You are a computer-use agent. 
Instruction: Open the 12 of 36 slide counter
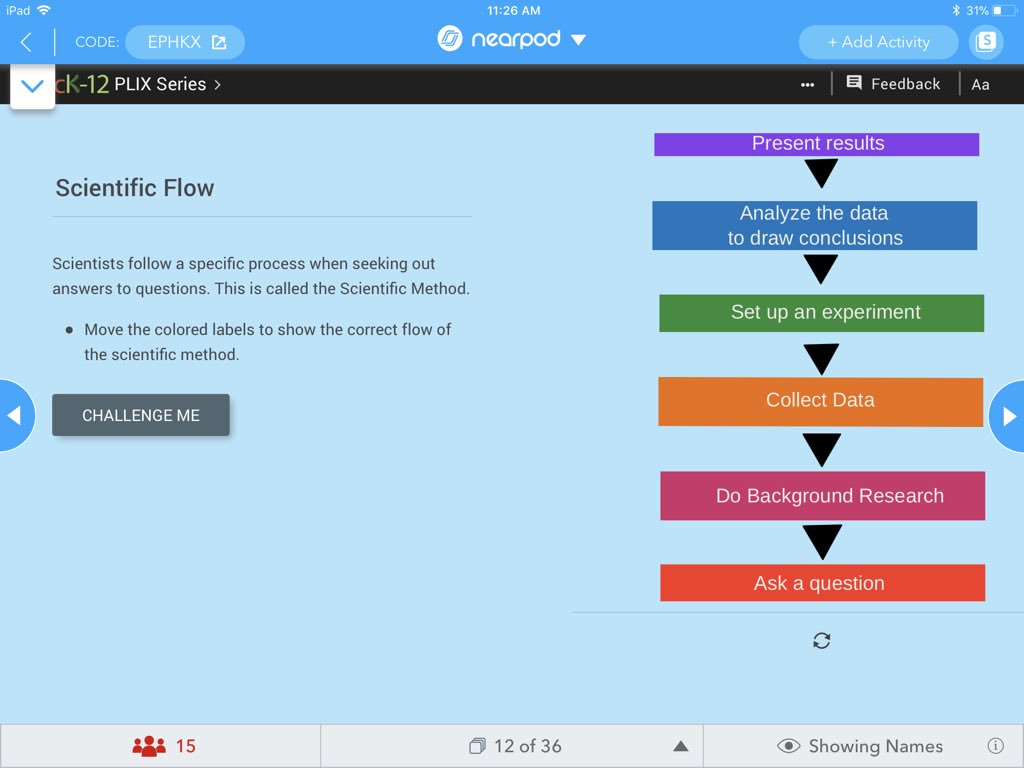[x=515, y=746]
